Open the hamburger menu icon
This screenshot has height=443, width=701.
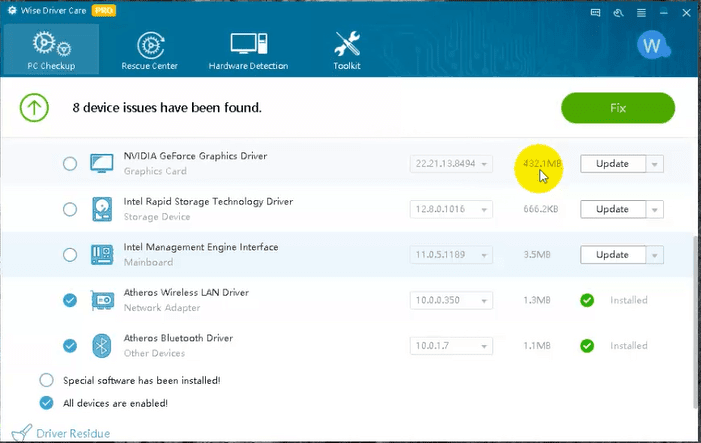tap(641, 13)
